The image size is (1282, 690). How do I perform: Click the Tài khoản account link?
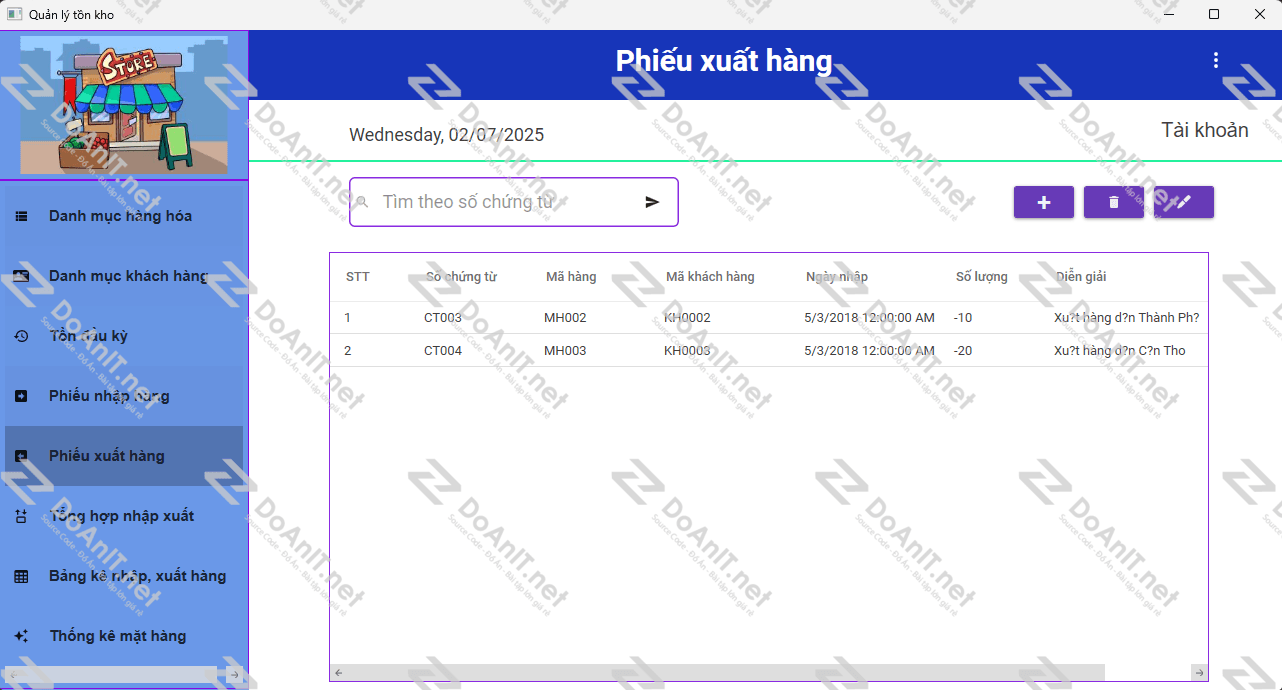1204,130
